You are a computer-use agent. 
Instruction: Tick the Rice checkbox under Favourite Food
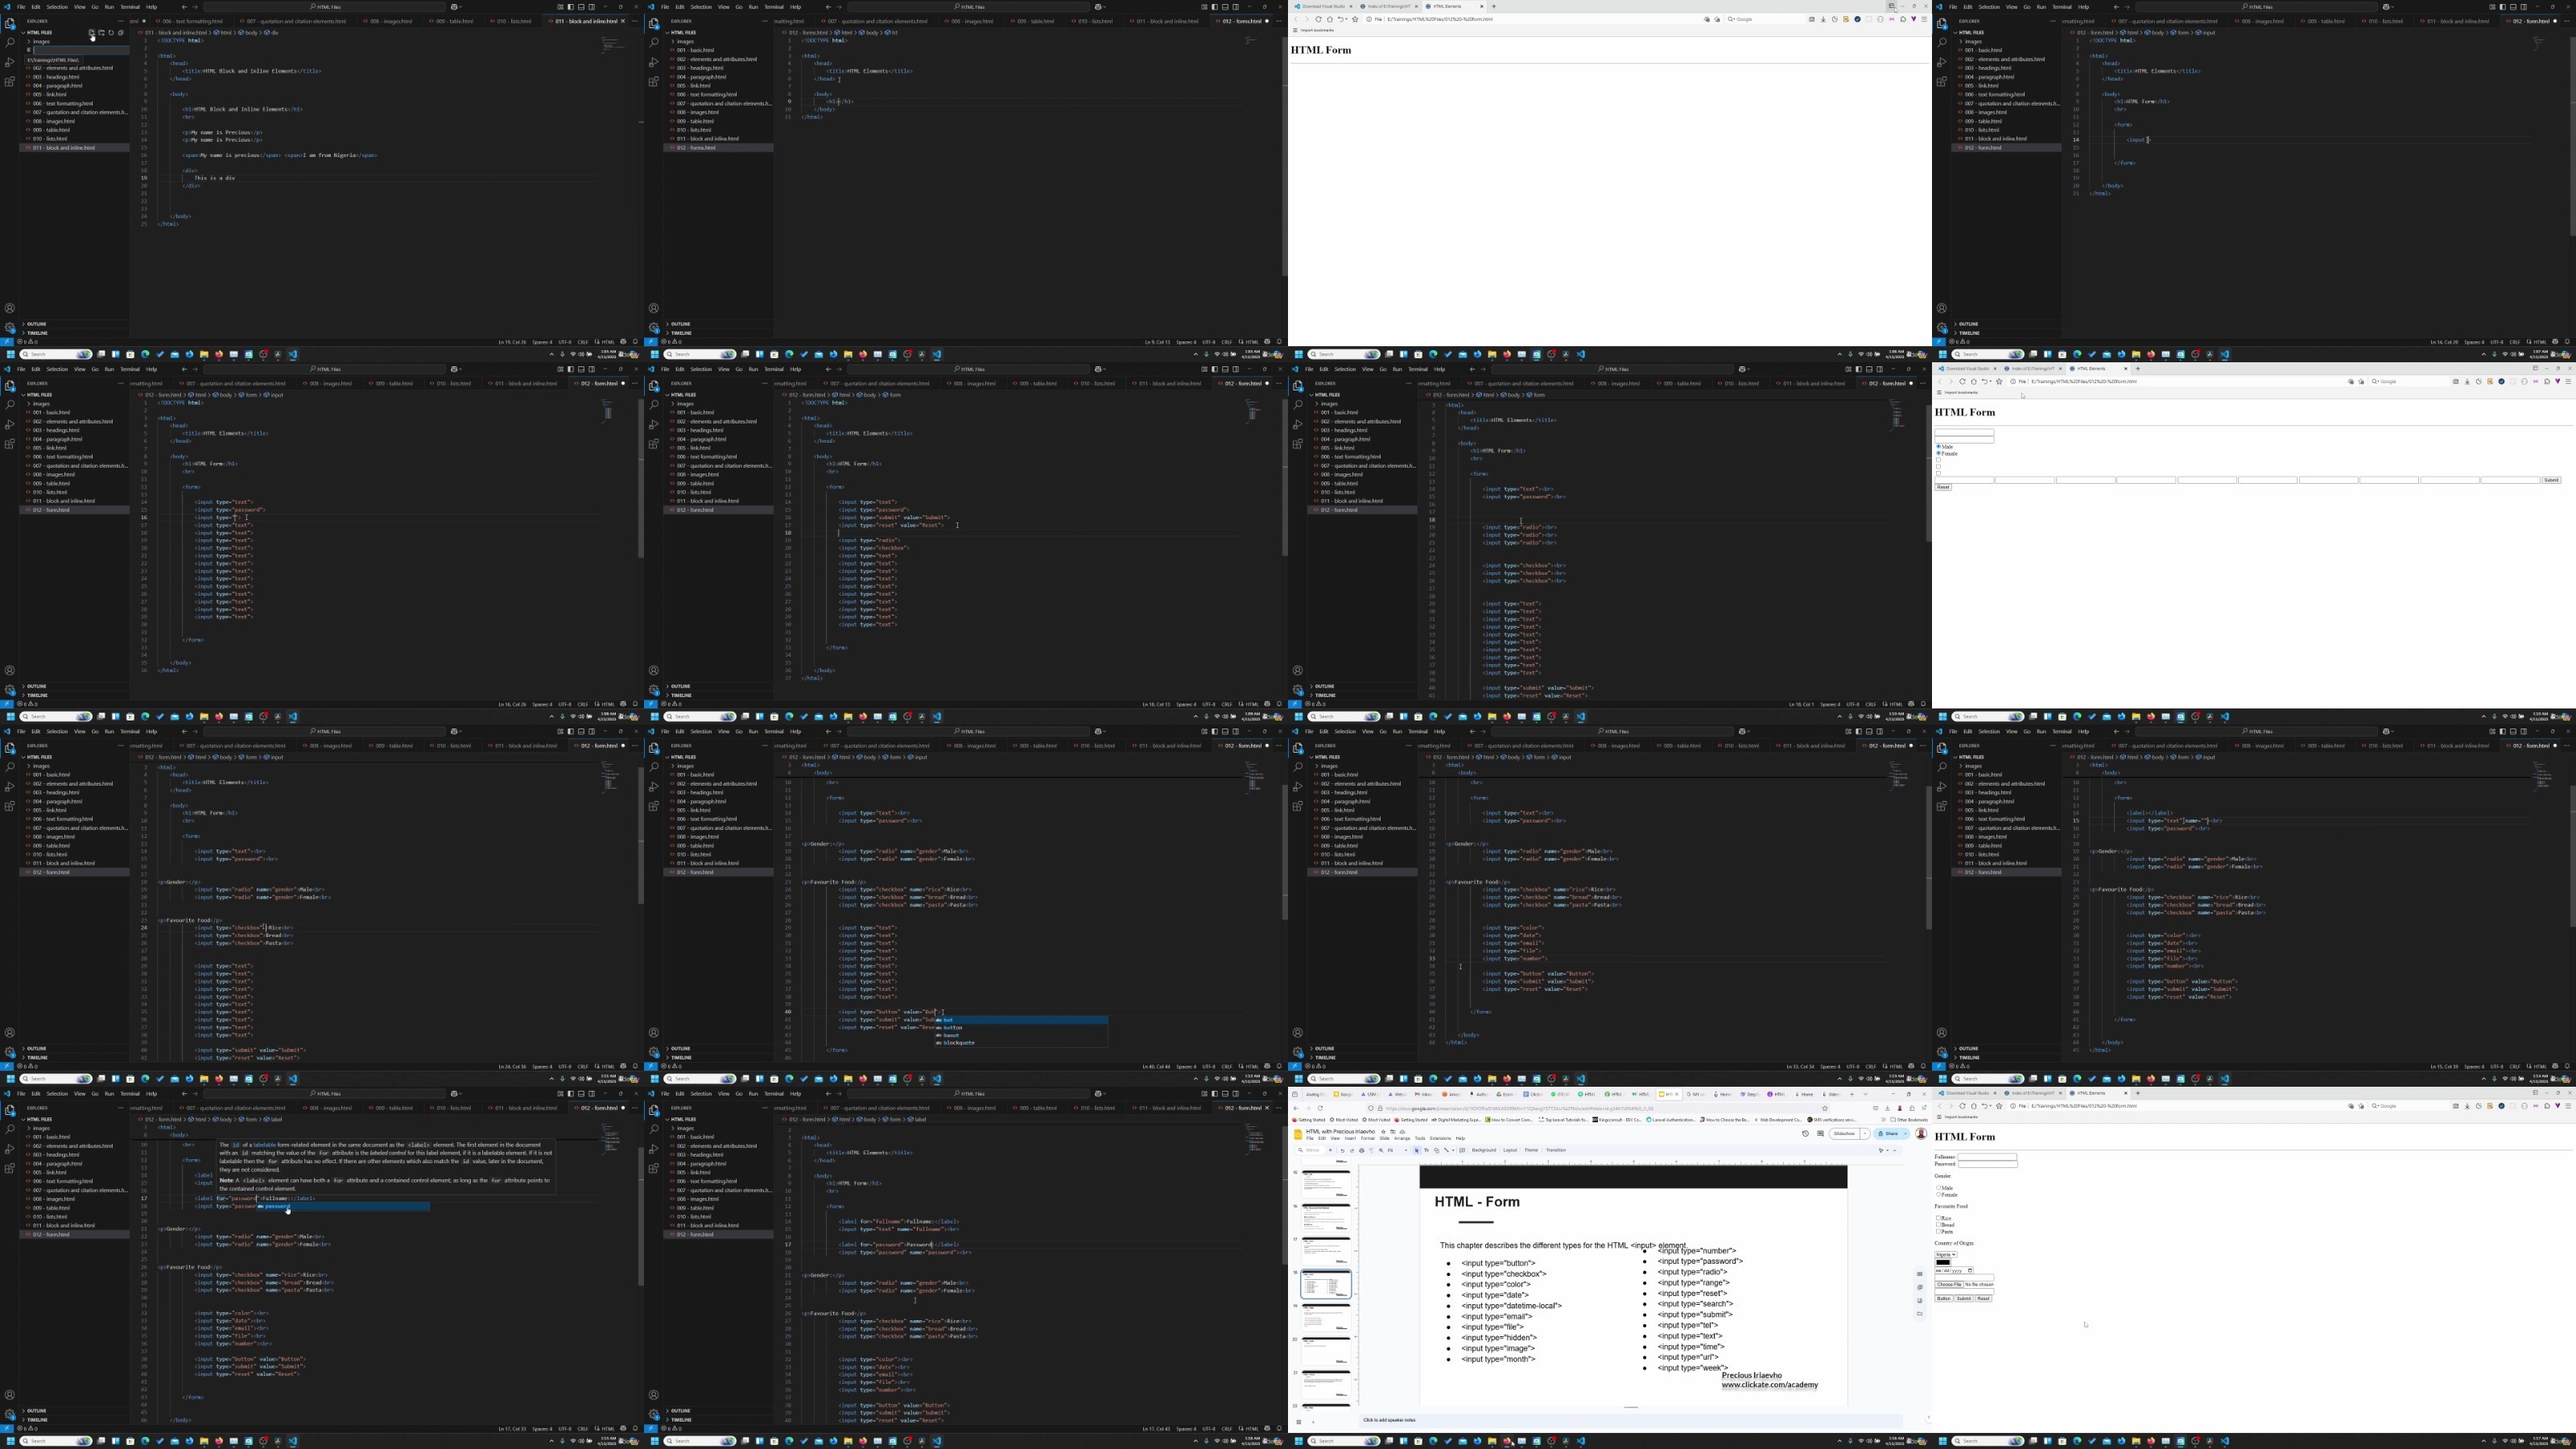[1938, 1218]
